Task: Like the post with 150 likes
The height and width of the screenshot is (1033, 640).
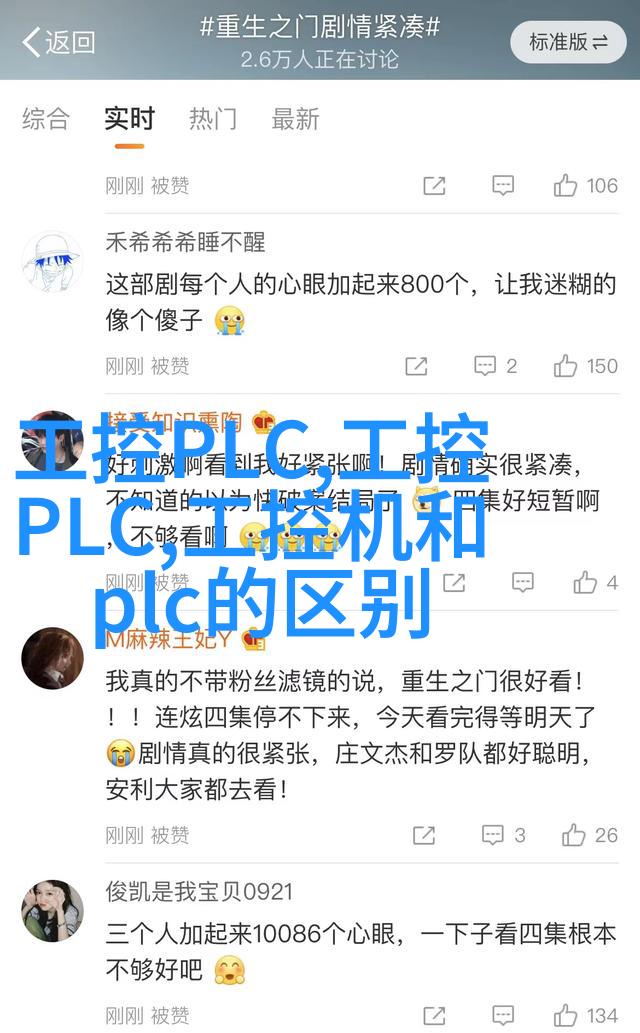Action: tap(585, 366)
